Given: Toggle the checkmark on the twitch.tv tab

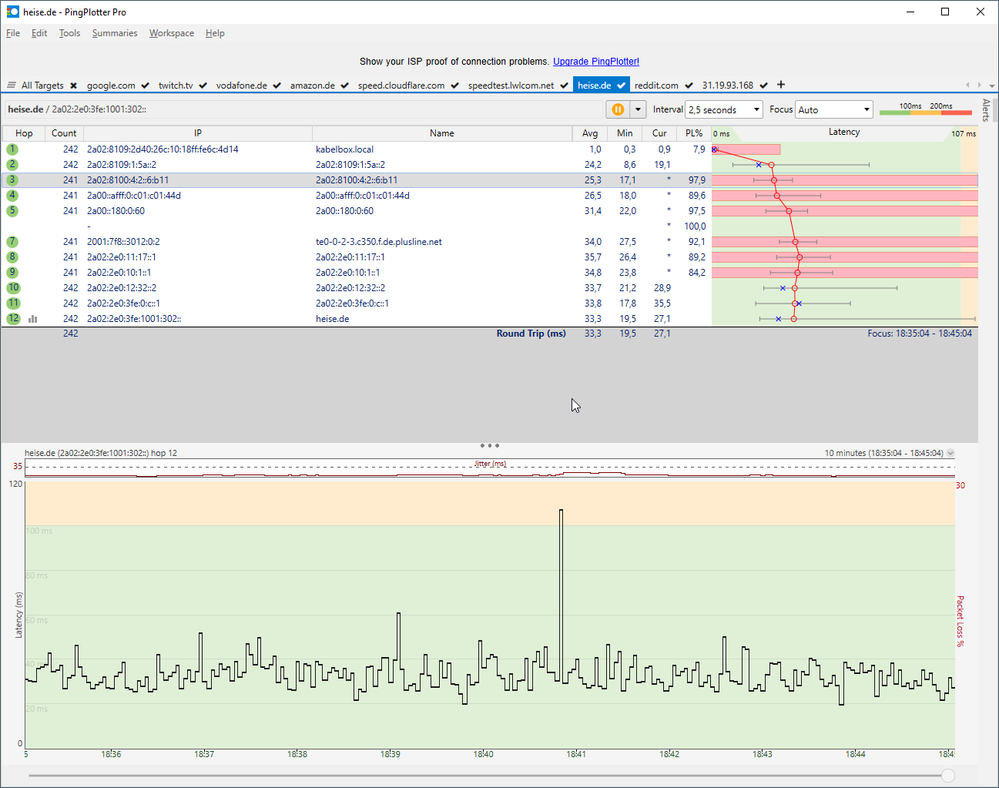Looking at the screenshot, I should click(204, 86).
